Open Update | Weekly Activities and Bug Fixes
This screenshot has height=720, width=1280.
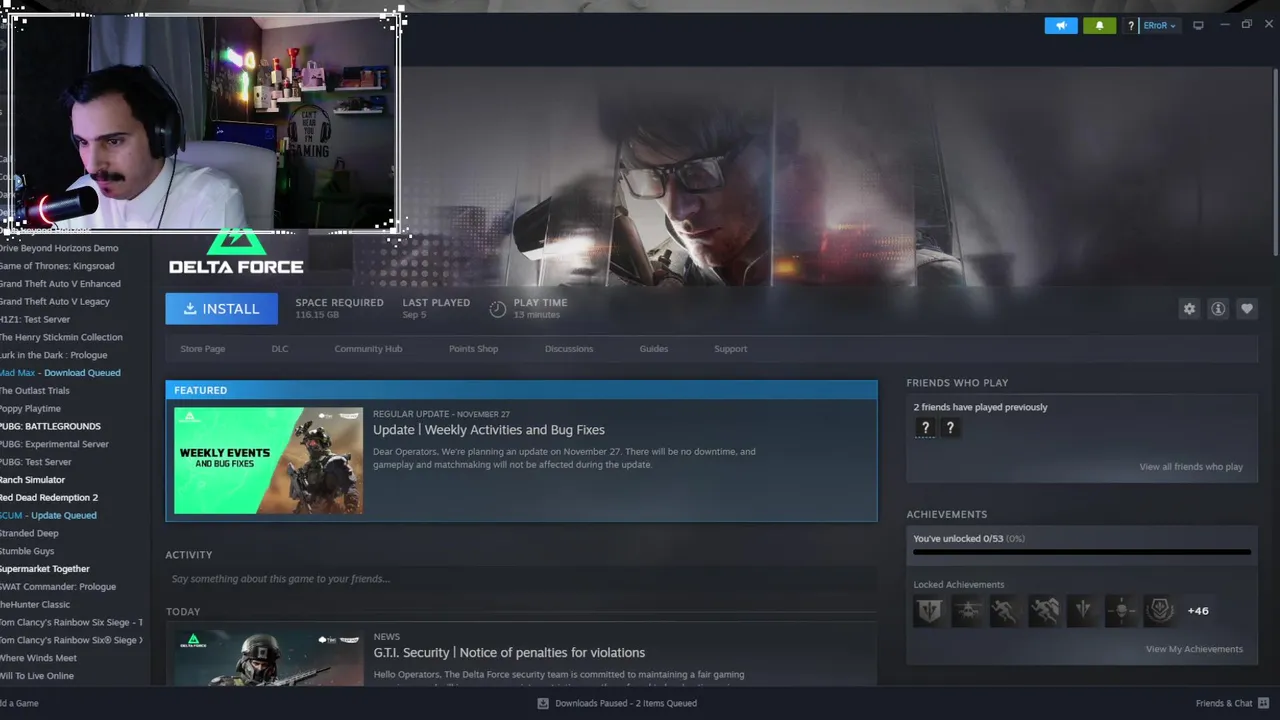[x=489, y=430]
